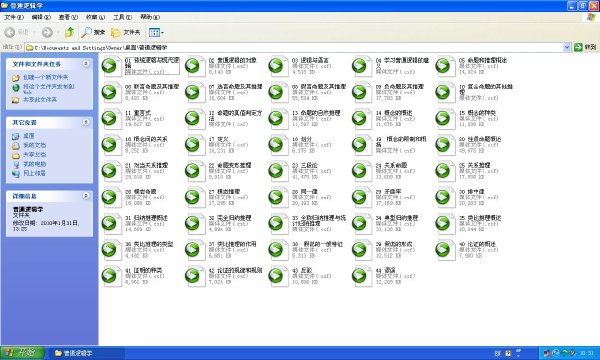The width and height of the screenshot is (600, 360).
Task: Click file name starting with 07
Action: click(x=235, y=87)
